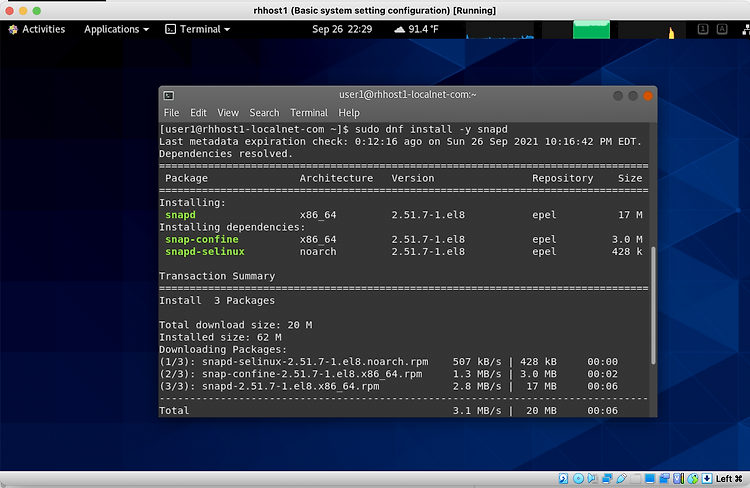Click the display settings indicator icon
The height and width of the screenshot is (488, 750).
pos(650,478)
